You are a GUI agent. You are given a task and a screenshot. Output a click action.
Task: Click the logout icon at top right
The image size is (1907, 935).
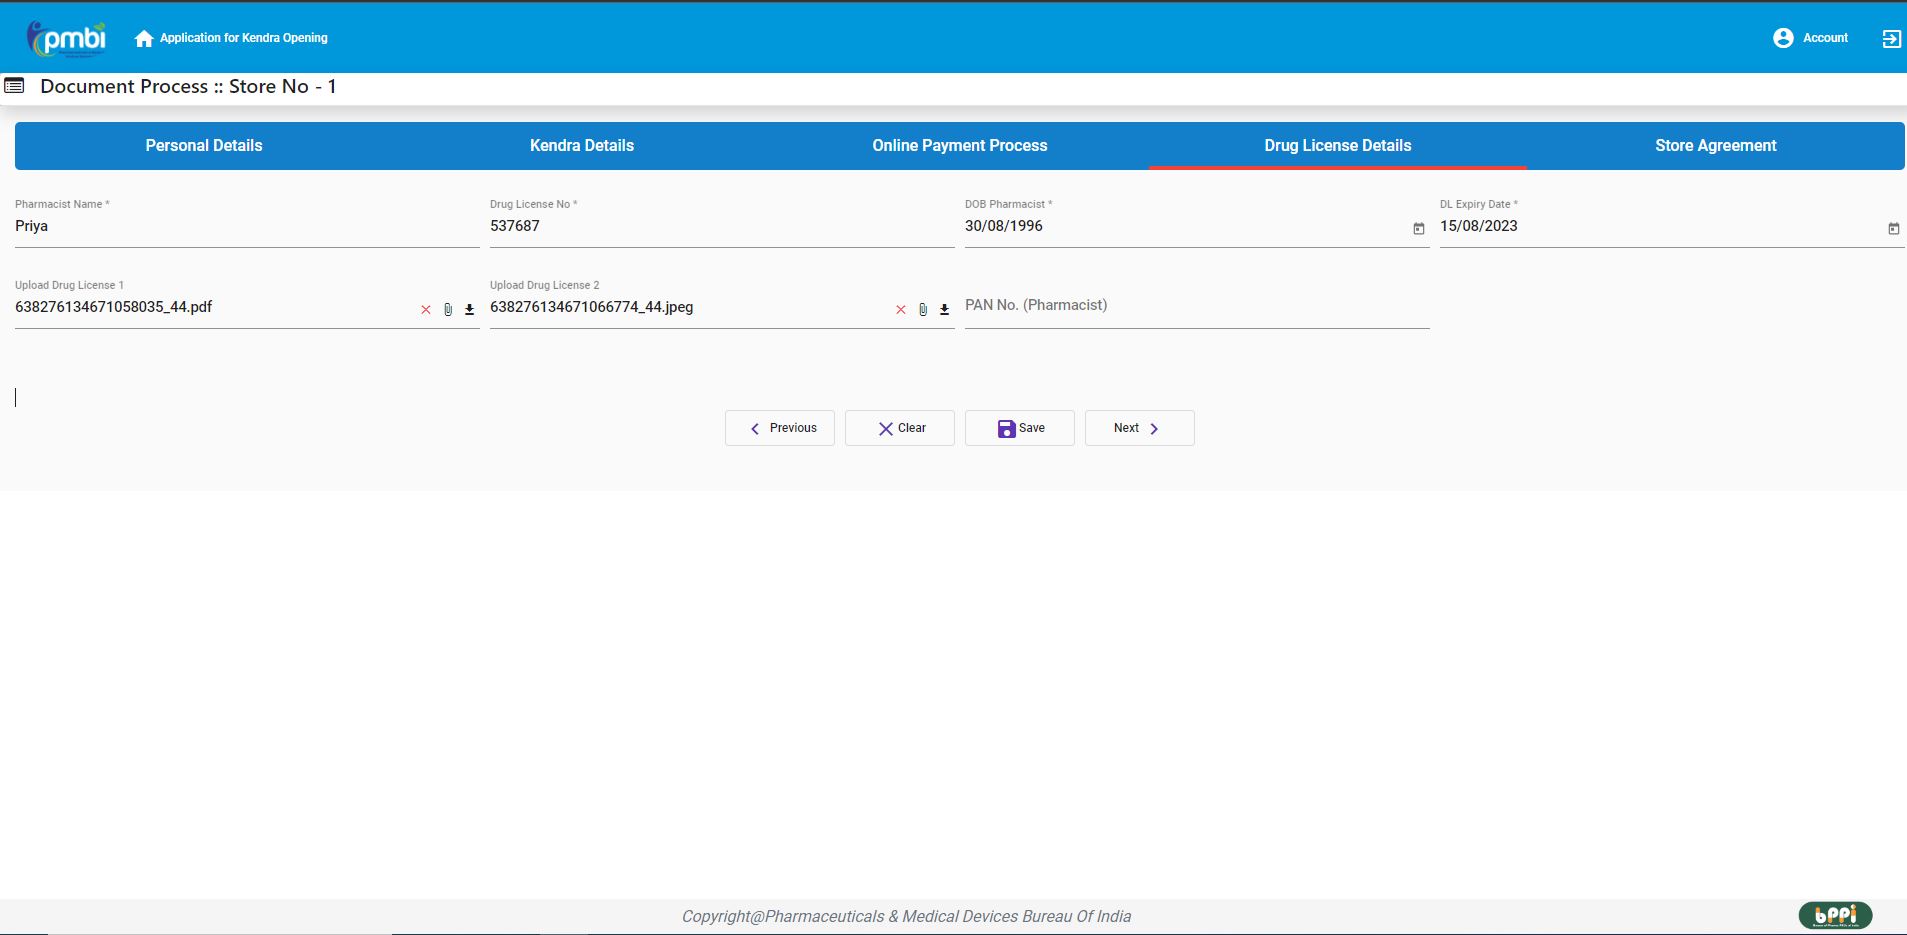[1891, 38]
